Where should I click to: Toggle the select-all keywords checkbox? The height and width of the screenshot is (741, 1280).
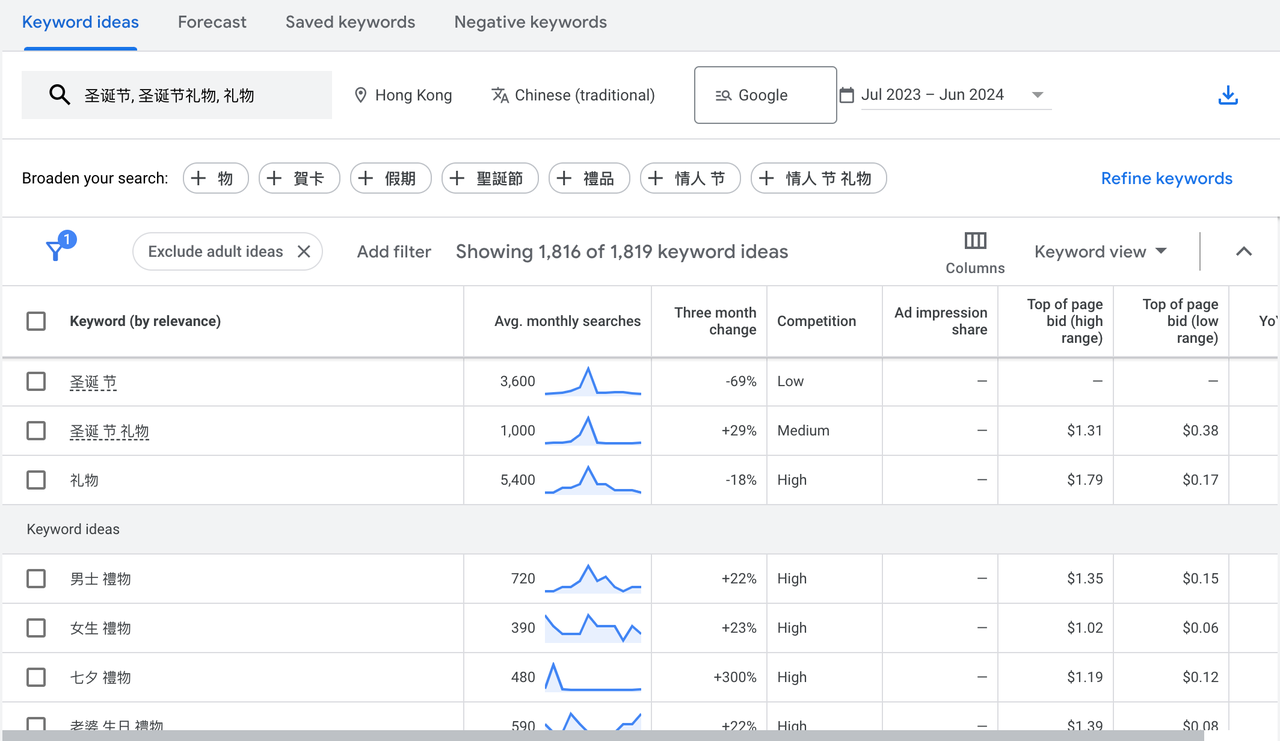click(36, 321)
